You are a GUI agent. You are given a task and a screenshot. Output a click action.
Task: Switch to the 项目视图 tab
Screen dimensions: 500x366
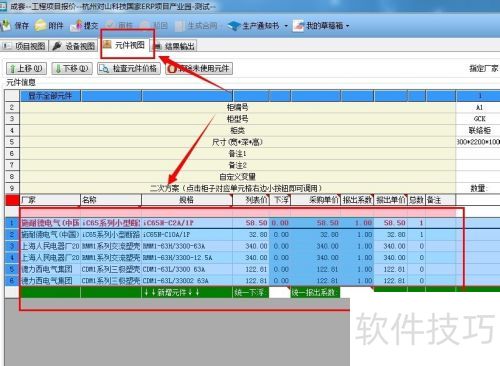(24, 46)
